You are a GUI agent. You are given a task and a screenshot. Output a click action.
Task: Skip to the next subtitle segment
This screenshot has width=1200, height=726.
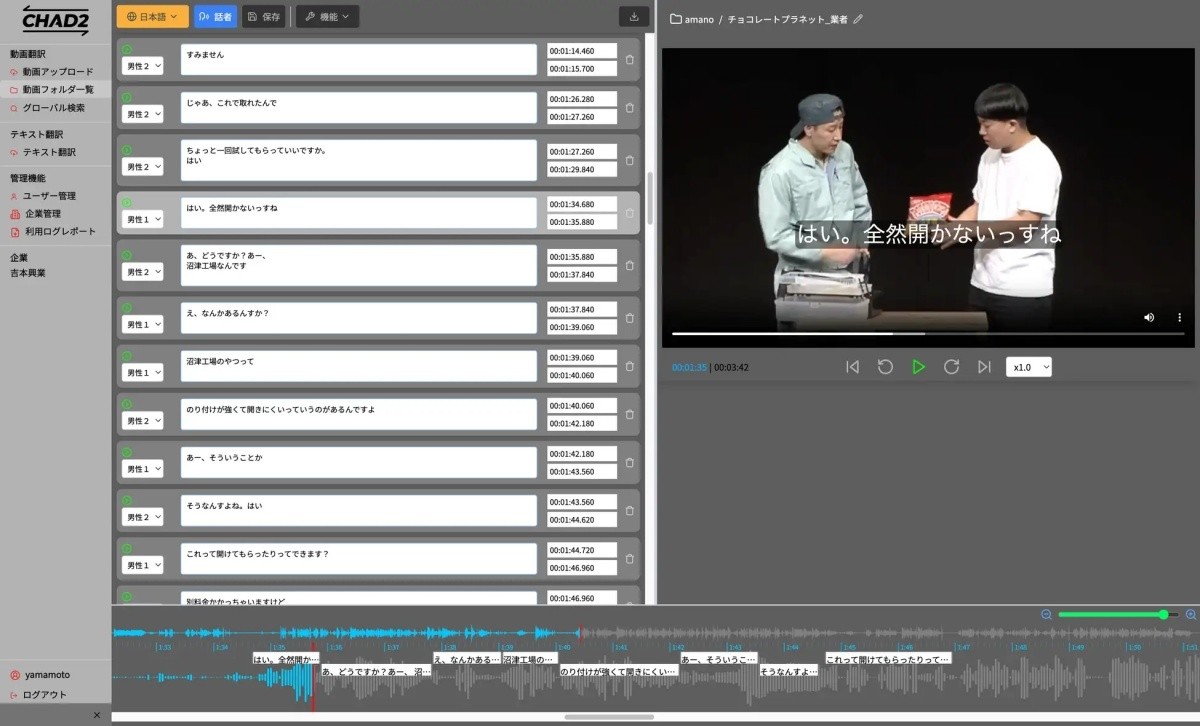coord(984,367)
